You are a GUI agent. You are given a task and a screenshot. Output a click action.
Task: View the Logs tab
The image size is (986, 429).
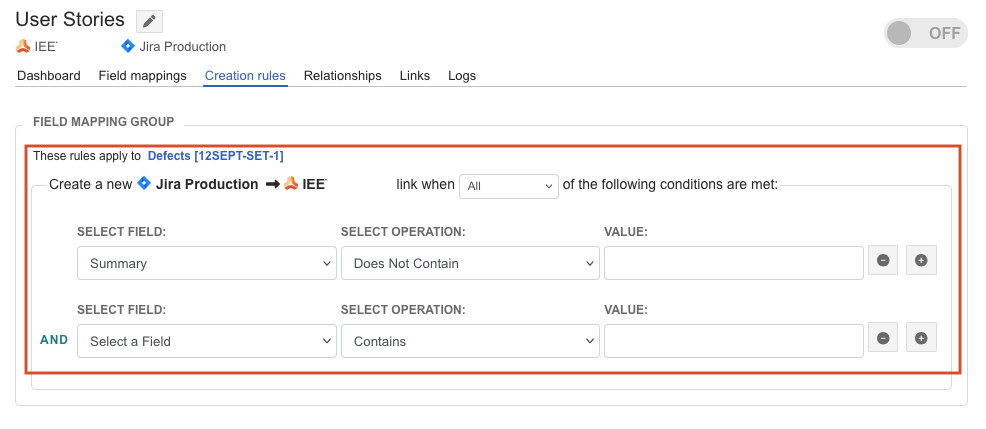tap(462, 75)
